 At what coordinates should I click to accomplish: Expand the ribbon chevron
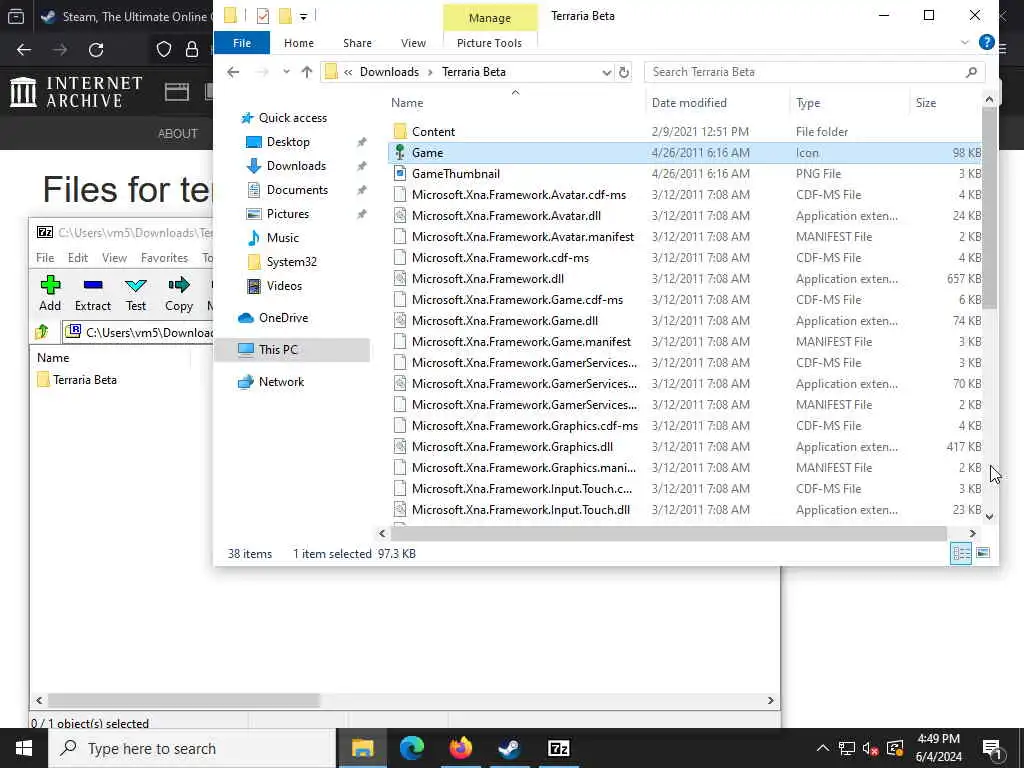pyautogui.click(x=965, y=42)
